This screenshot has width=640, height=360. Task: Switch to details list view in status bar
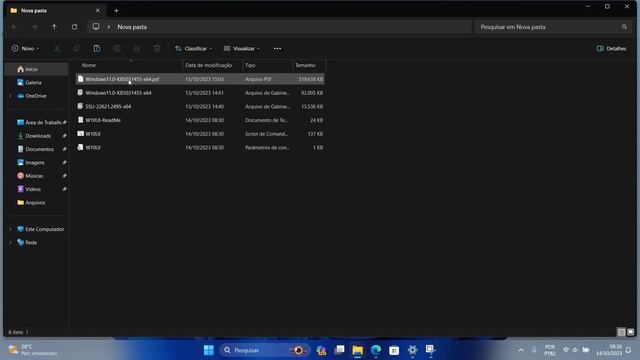[x=621, y=332]
